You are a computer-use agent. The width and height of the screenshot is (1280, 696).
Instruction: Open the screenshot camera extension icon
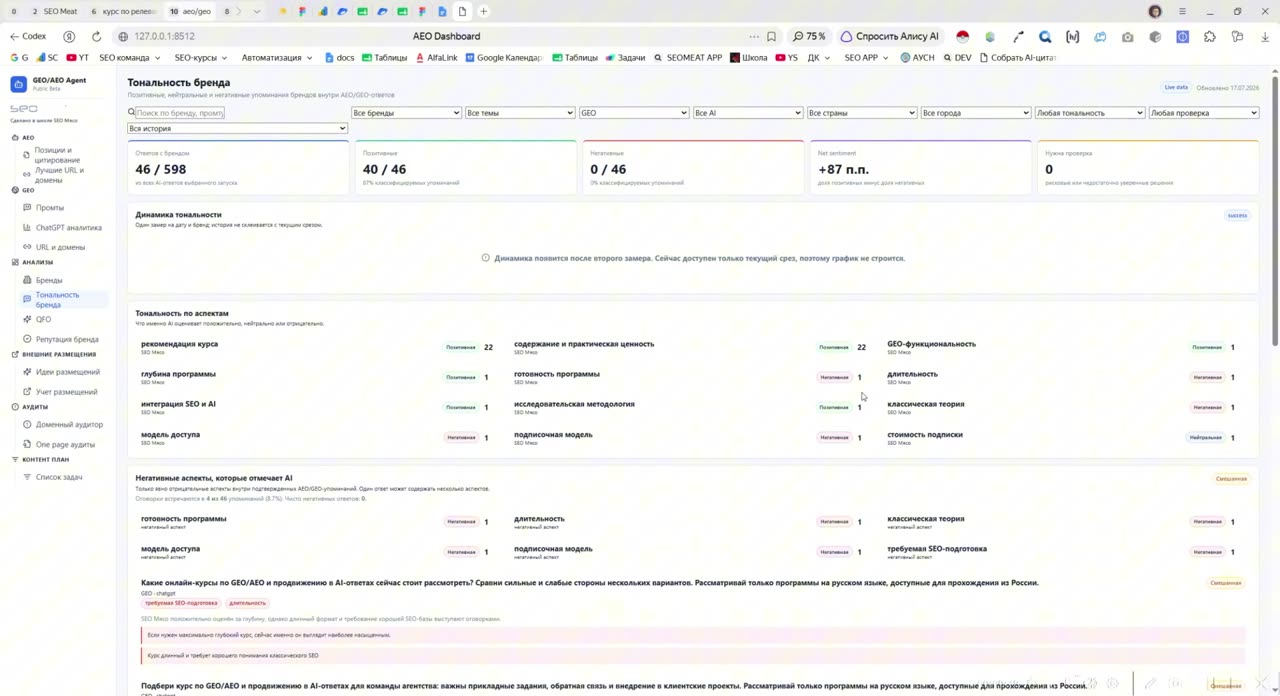click(x=1128, y=36)
